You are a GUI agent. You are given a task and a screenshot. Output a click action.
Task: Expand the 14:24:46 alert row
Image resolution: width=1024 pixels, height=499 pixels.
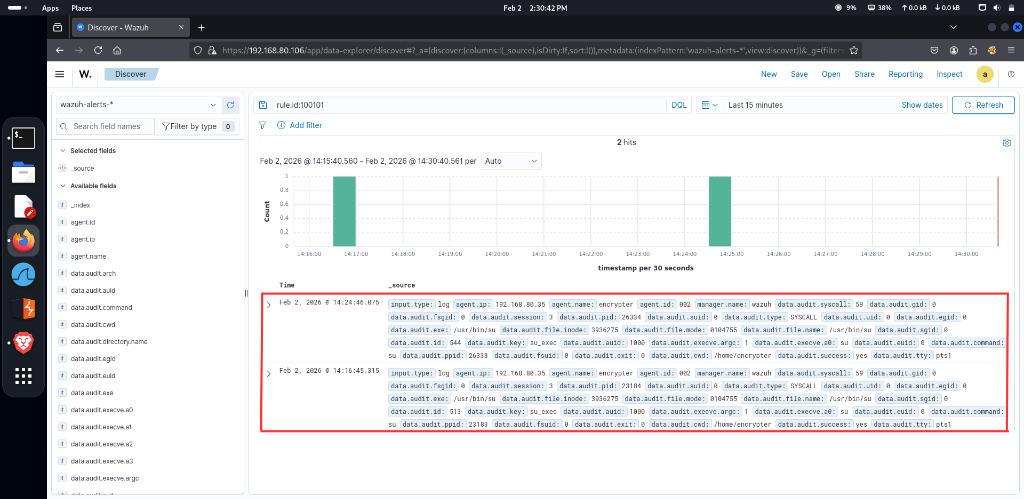[268, 304]
